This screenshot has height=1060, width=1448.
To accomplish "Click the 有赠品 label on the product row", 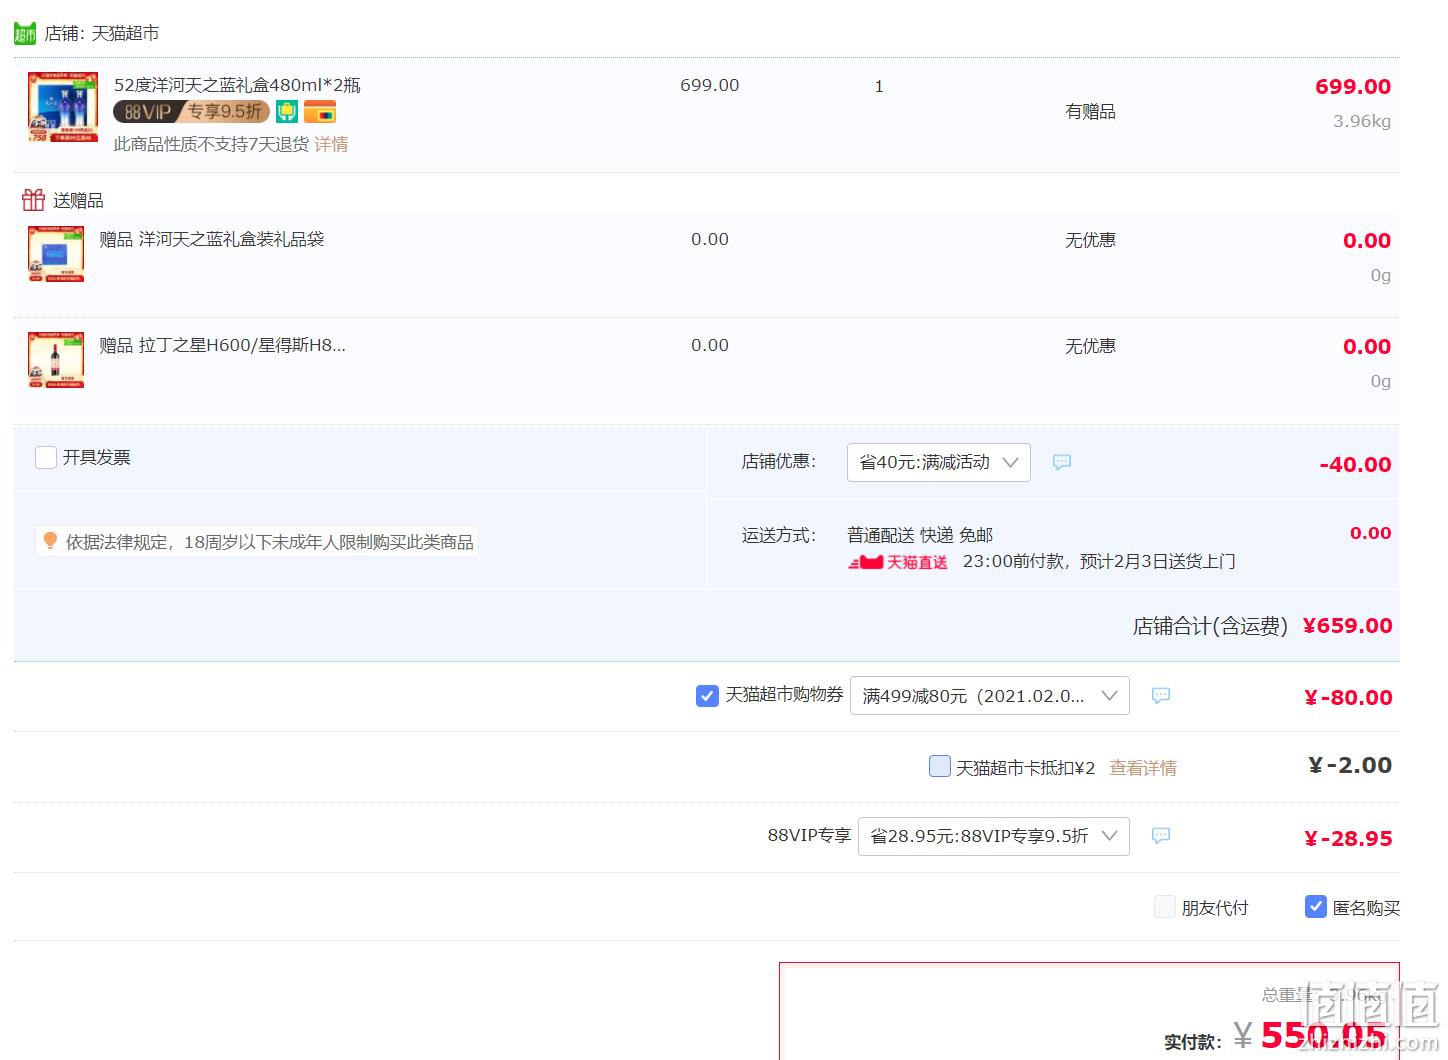I will [1090, 111].
